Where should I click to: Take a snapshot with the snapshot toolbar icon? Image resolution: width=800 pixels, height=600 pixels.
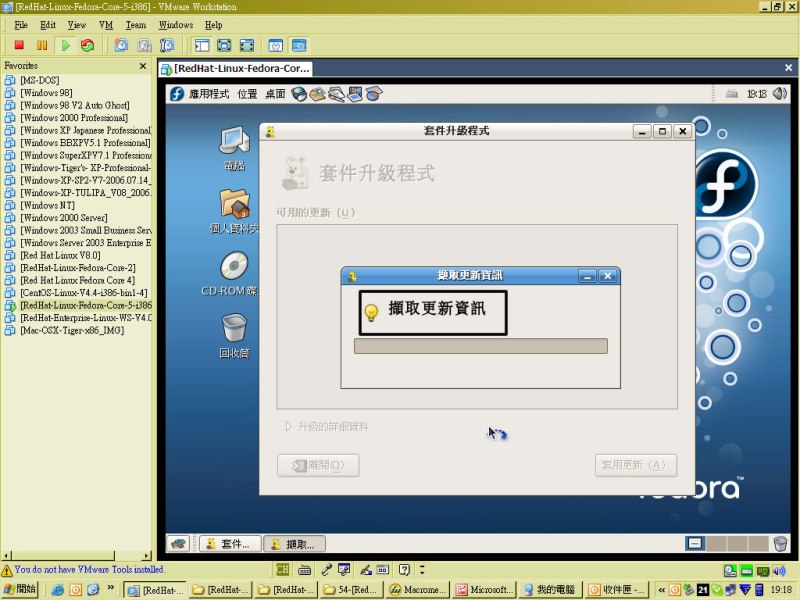[x=121, y=45]
